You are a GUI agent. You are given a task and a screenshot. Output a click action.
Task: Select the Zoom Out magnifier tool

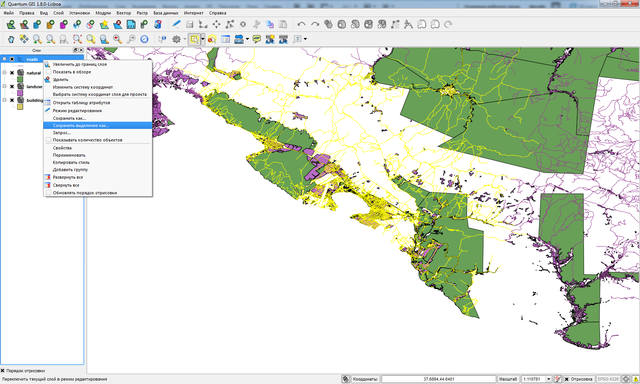click(x=50, y=39)
